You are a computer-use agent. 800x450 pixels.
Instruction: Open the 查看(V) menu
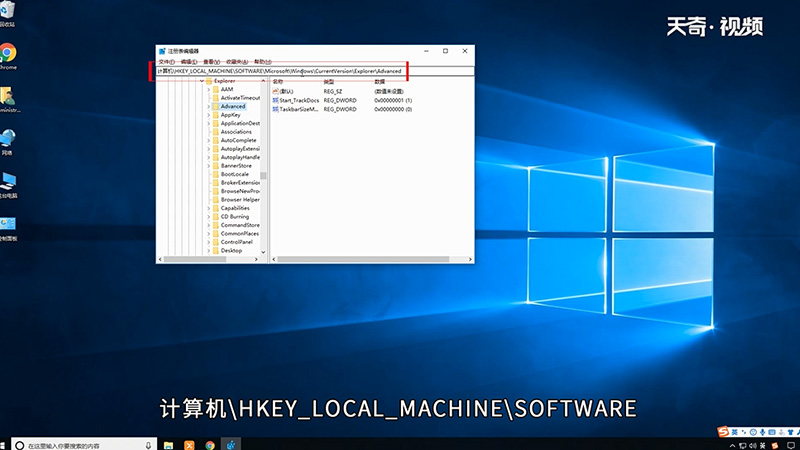pyautogui.click(x=212, y=62)
